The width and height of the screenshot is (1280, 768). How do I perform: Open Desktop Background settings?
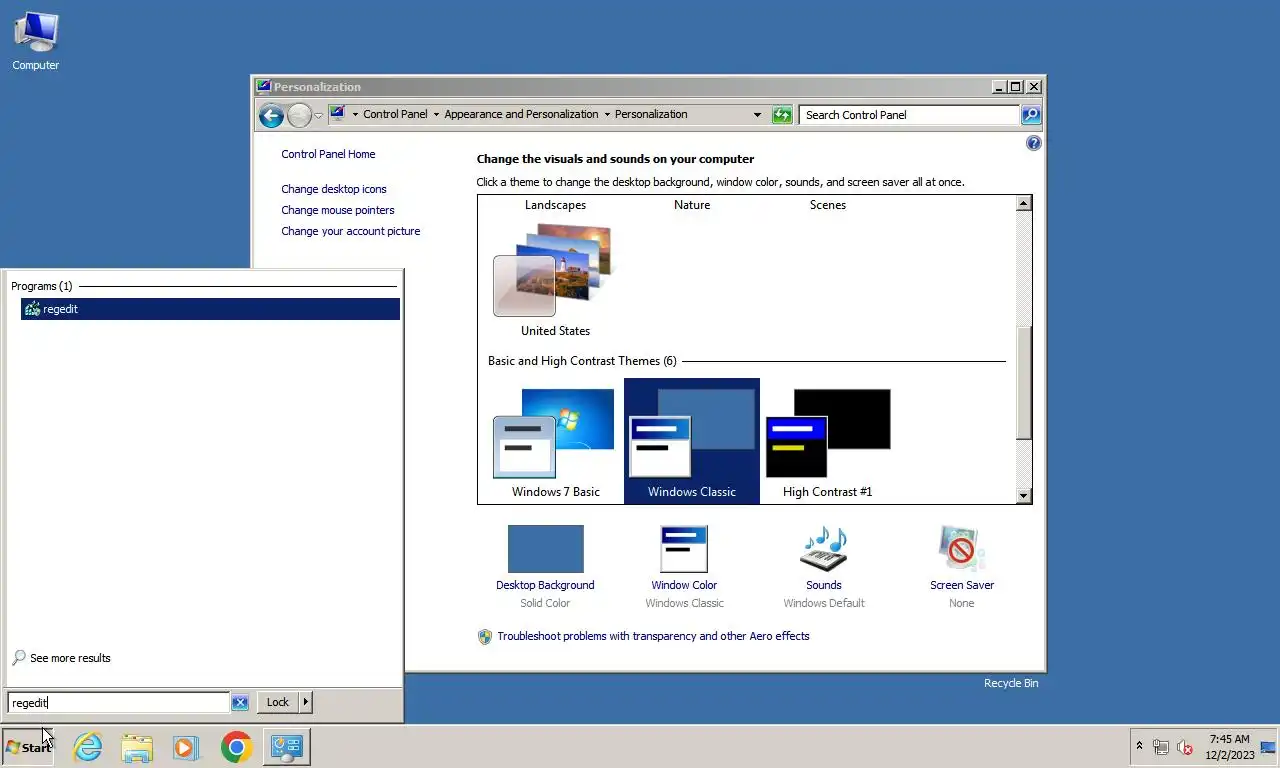[545, 565]
